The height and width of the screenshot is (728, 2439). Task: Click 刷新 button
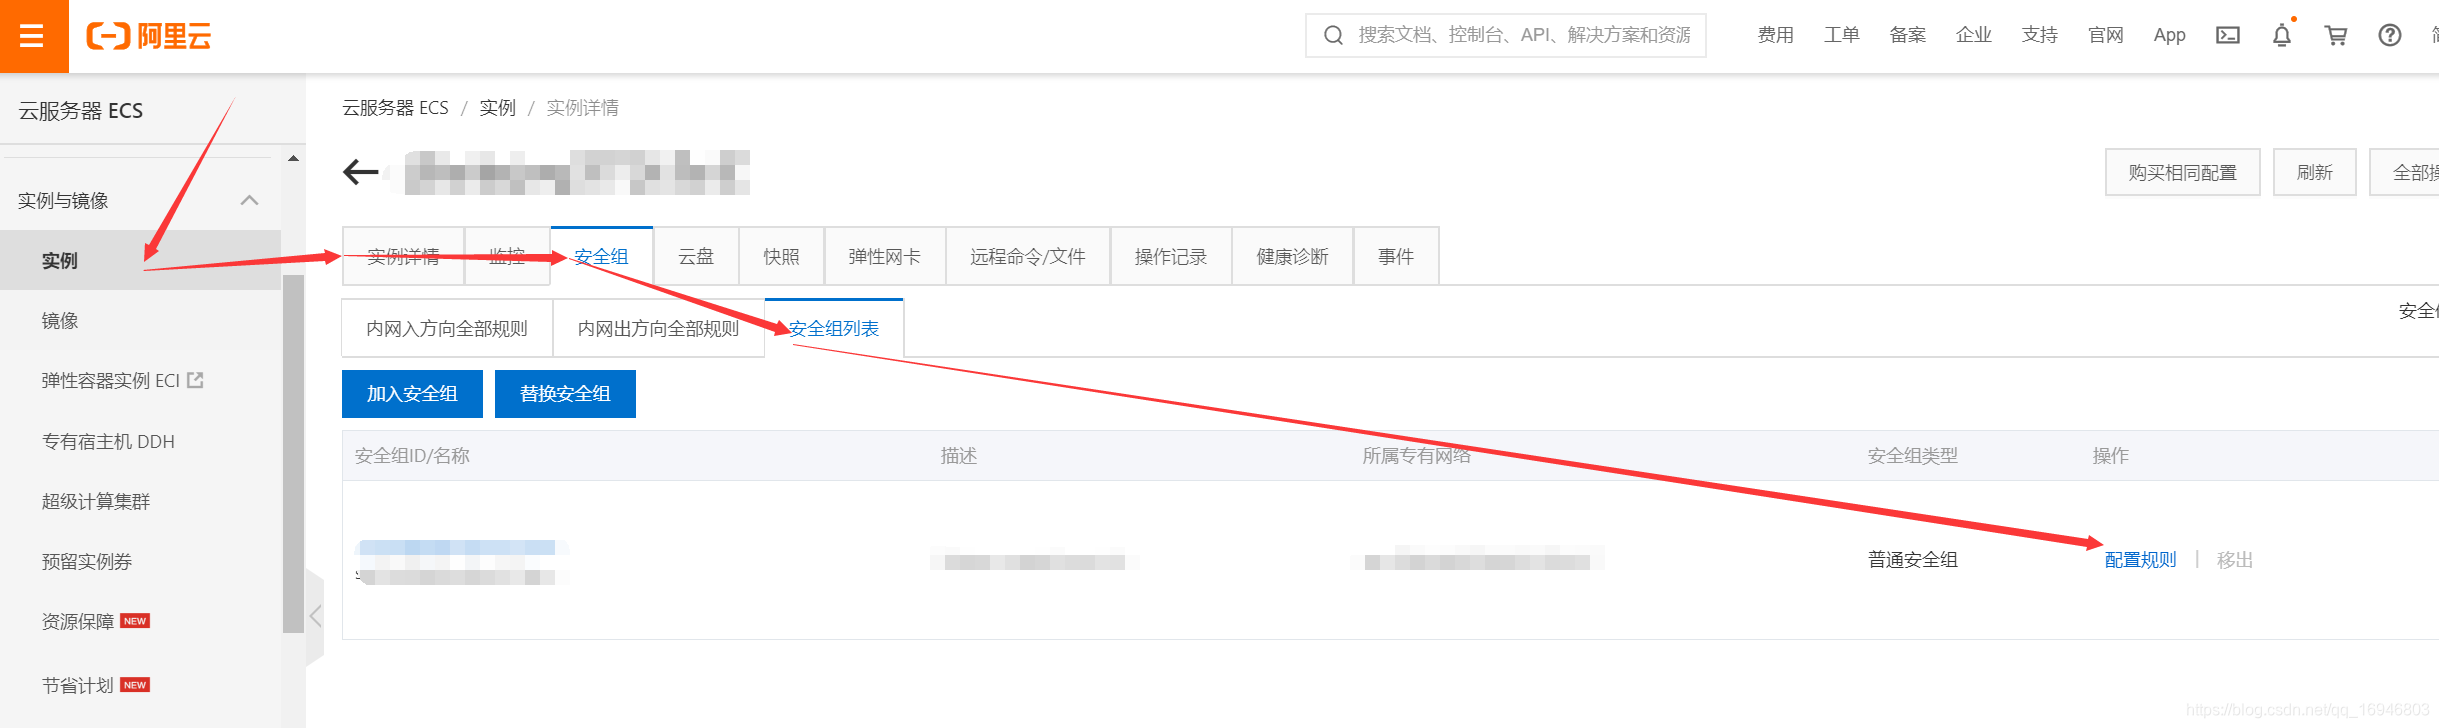(x=2314, y=172)
